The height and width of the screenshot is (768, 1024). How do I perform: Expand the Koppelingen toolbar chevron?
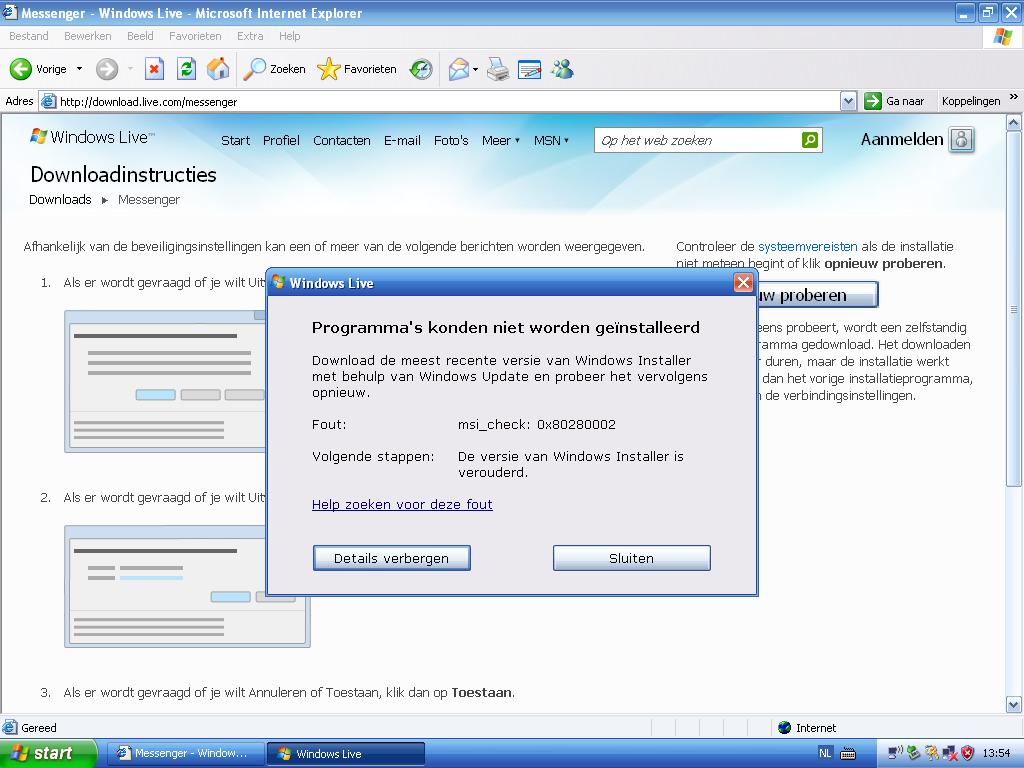(x=1014, y=97)
